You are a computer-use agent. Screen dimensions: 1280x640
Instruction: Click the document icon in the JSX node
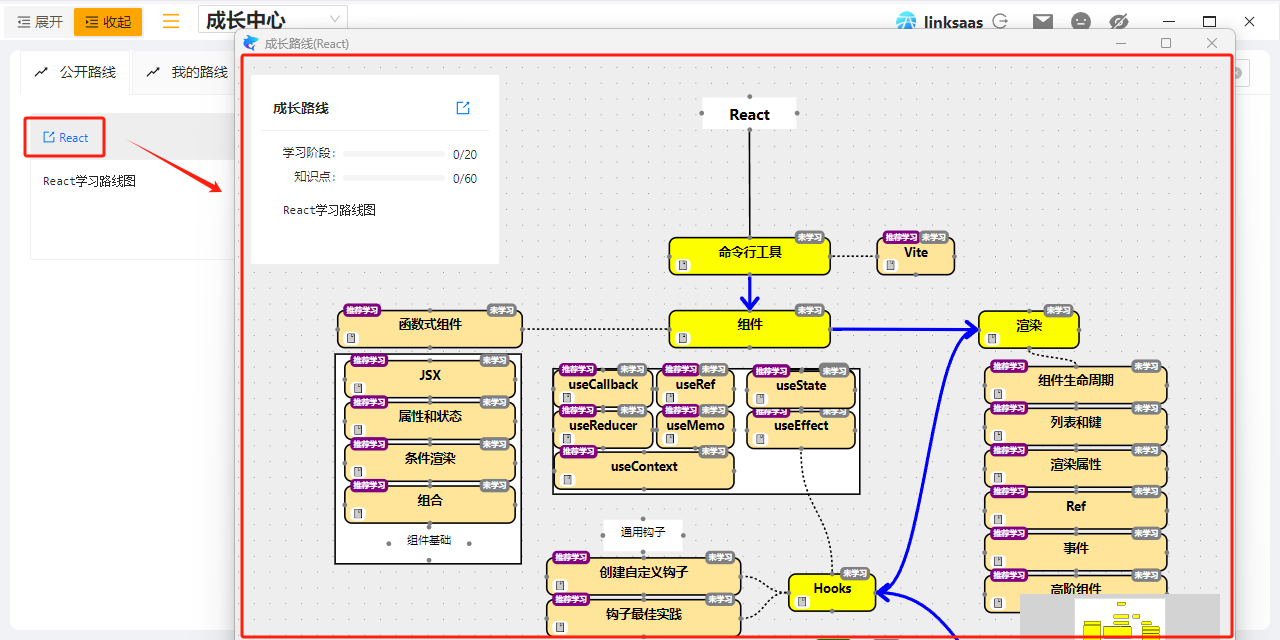[x=359, y=388]
